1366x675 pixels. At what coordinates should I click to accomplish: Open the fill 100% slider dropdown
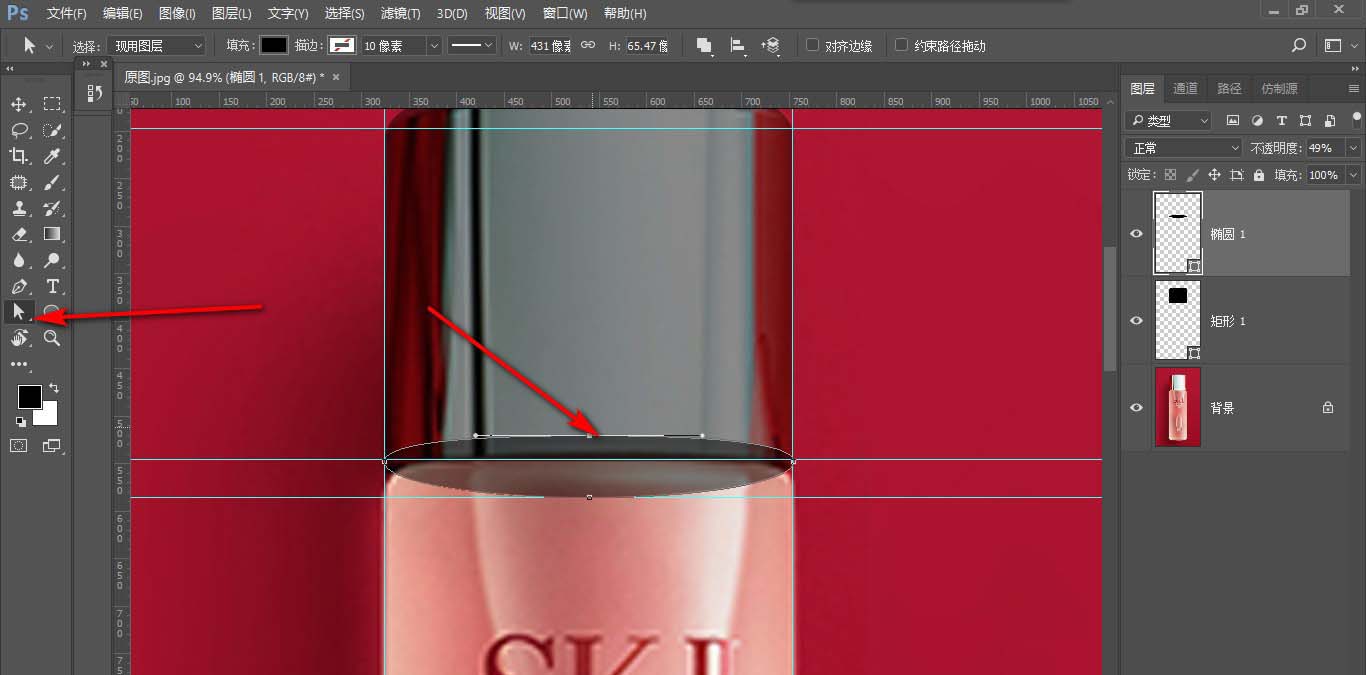coord(1354,175)
